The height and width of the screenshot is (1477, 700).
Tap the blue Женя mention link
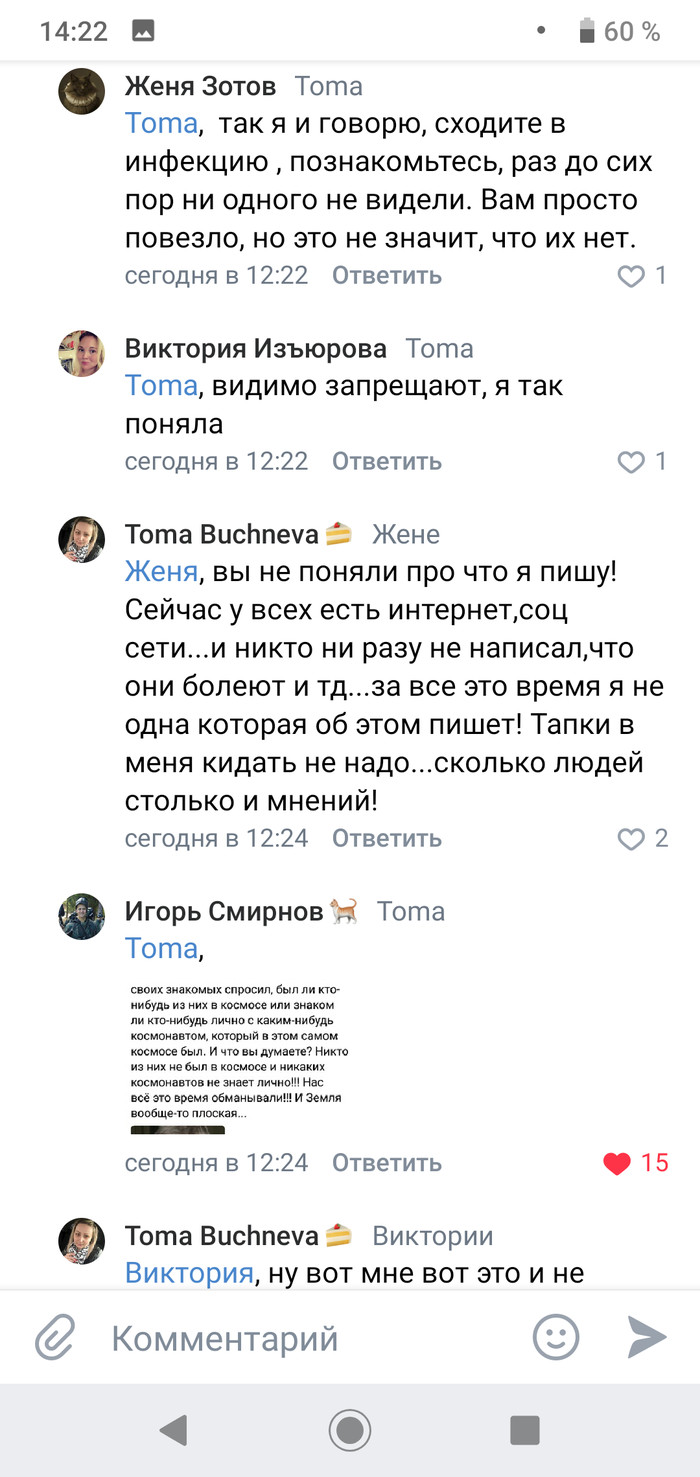click(x=160, y=572)
